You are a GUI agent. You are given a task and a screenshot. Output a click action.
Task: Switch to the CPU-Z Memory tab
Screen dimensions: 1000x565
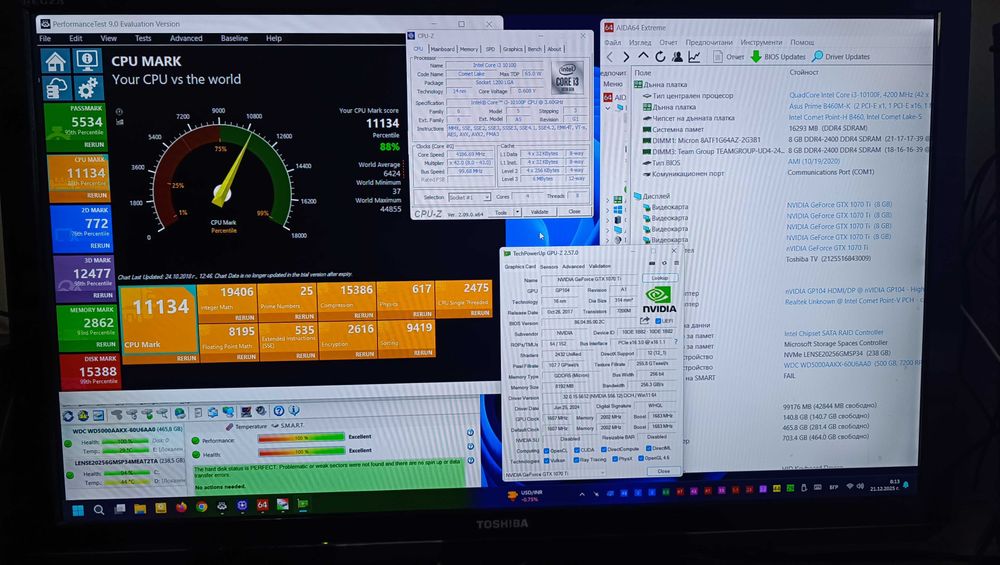point(469,49)
